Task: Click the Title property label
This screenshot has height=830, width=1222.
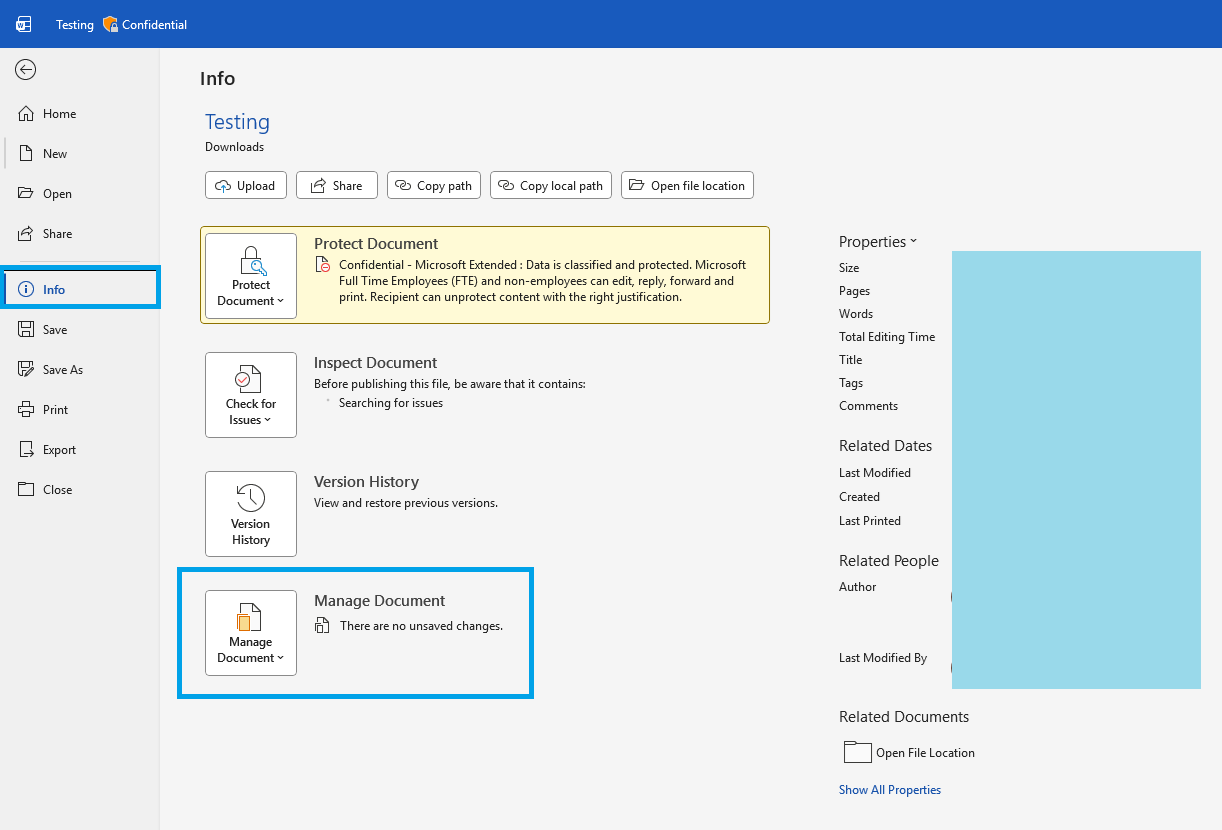Action: click(x=850, y=360)
